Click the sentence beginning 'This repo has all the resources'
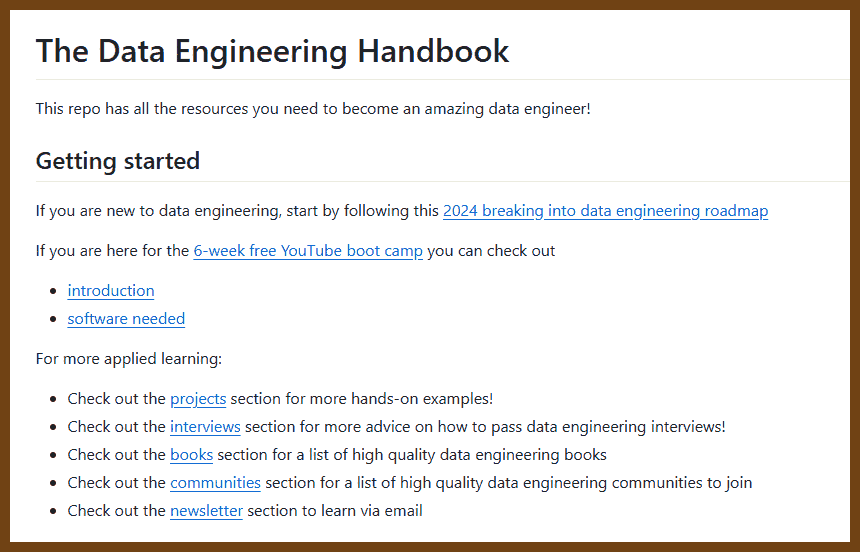This screenshot has height=552, width=860. coord(313,109)
